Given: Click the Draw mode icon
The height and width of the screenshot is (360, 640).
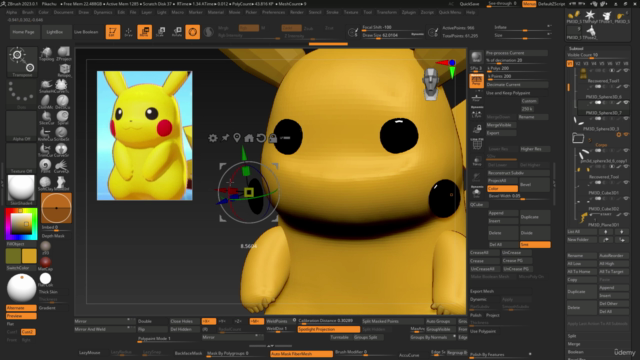Looking at the screenshot, I should click(x=128, y=32).
